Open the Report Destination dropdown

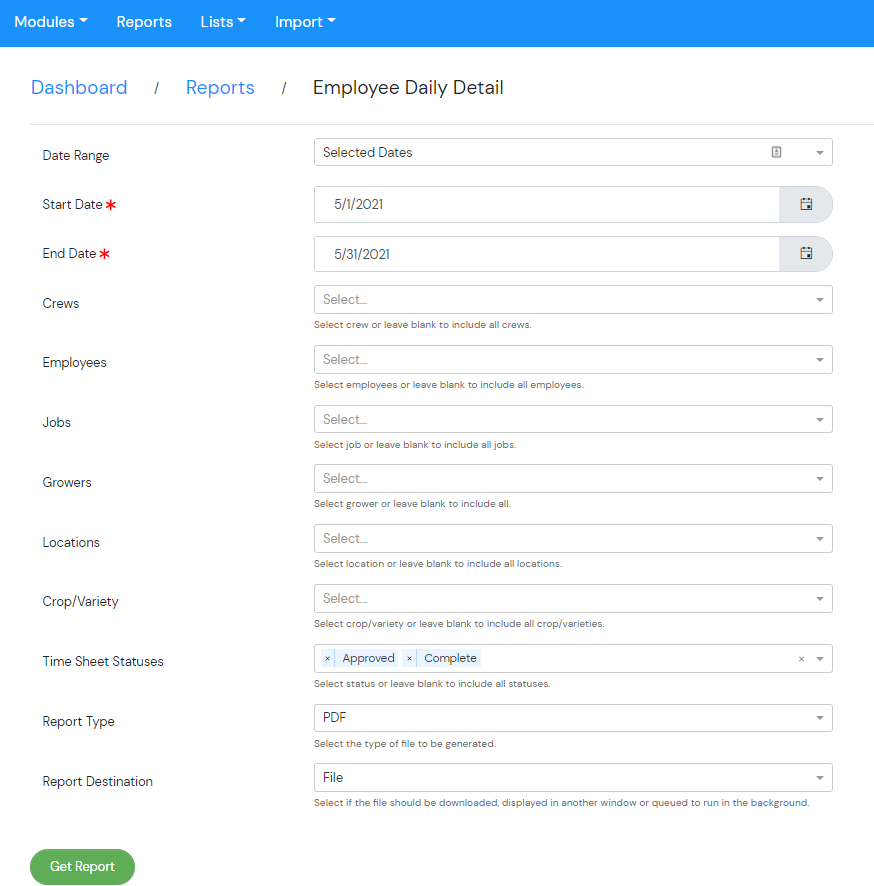click(x=573, y=778)
